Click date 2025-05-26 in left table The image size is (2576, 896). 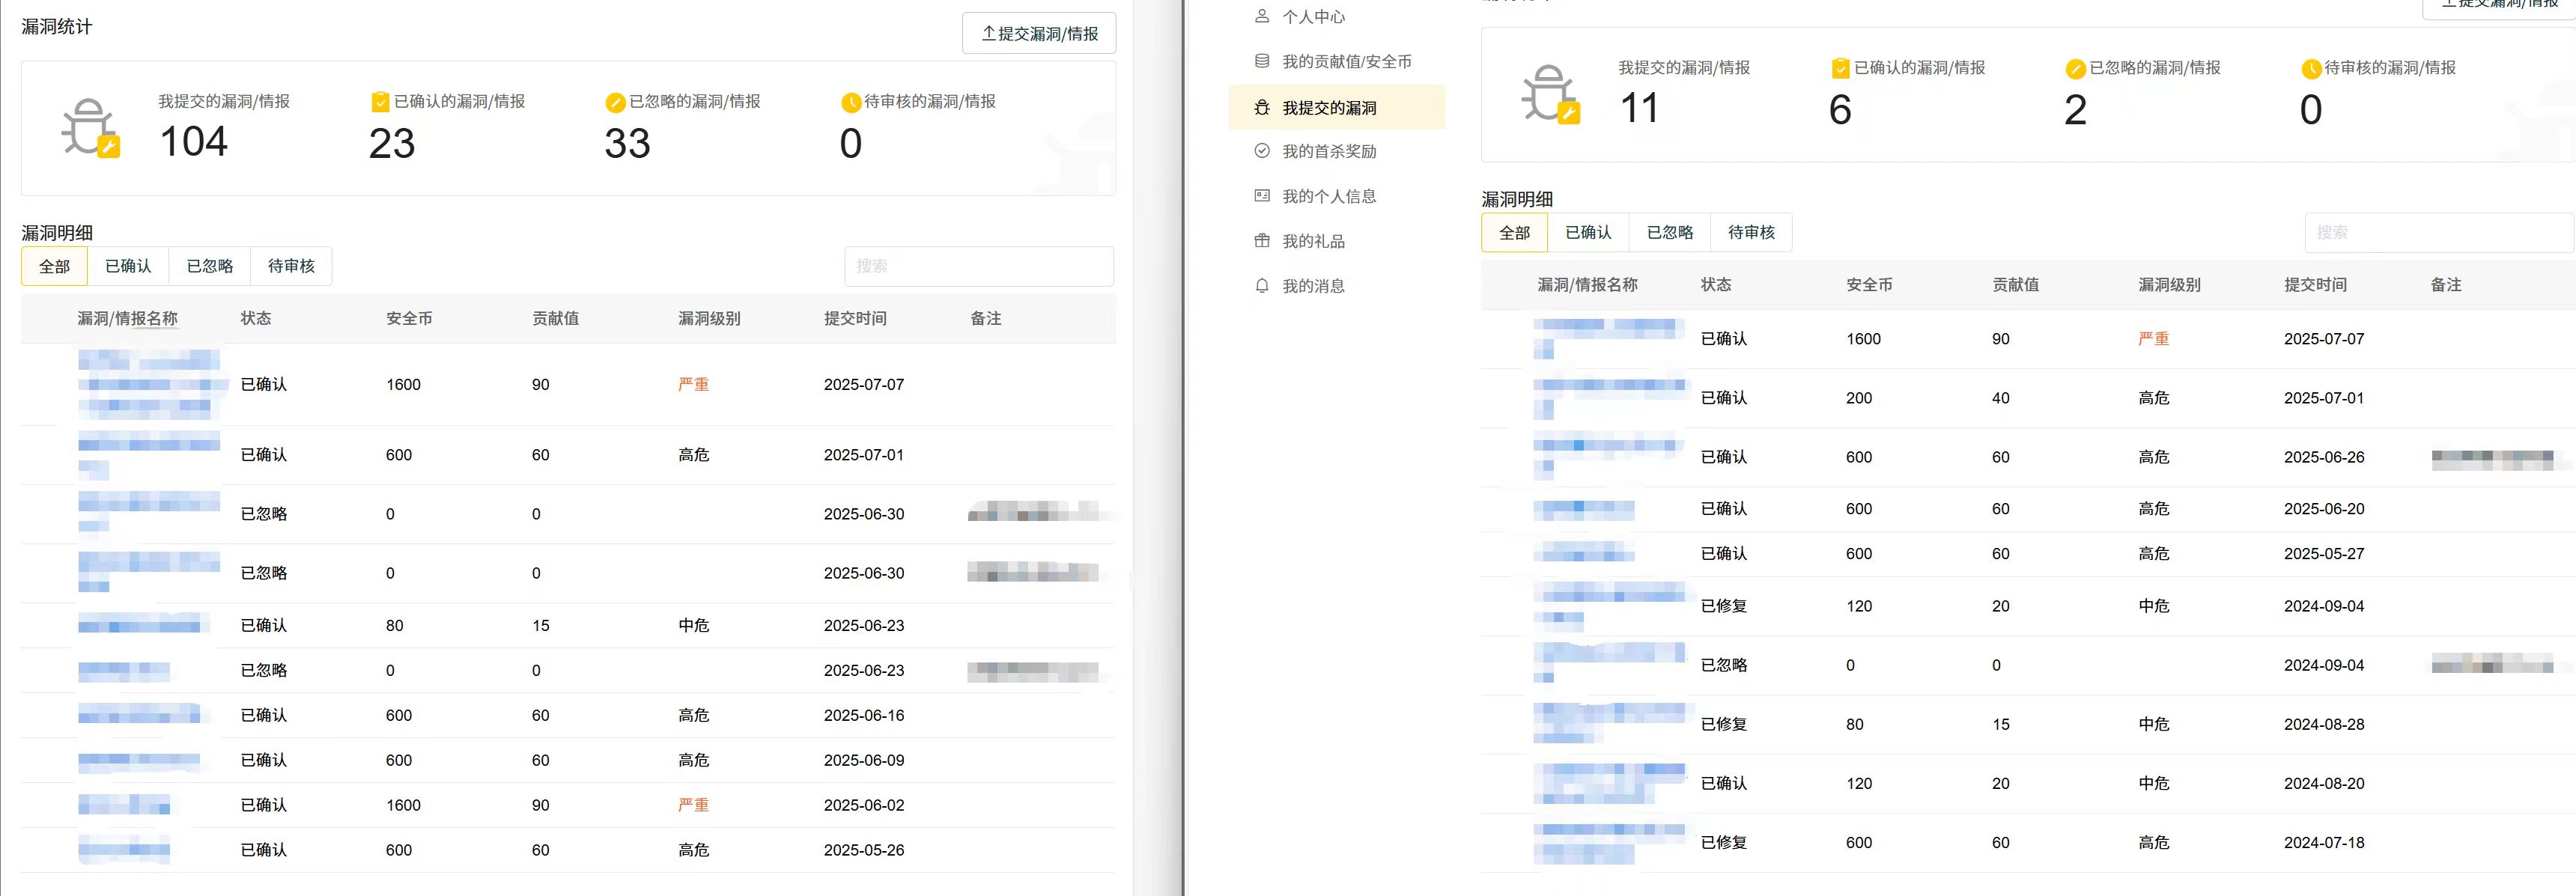(864, 850)
